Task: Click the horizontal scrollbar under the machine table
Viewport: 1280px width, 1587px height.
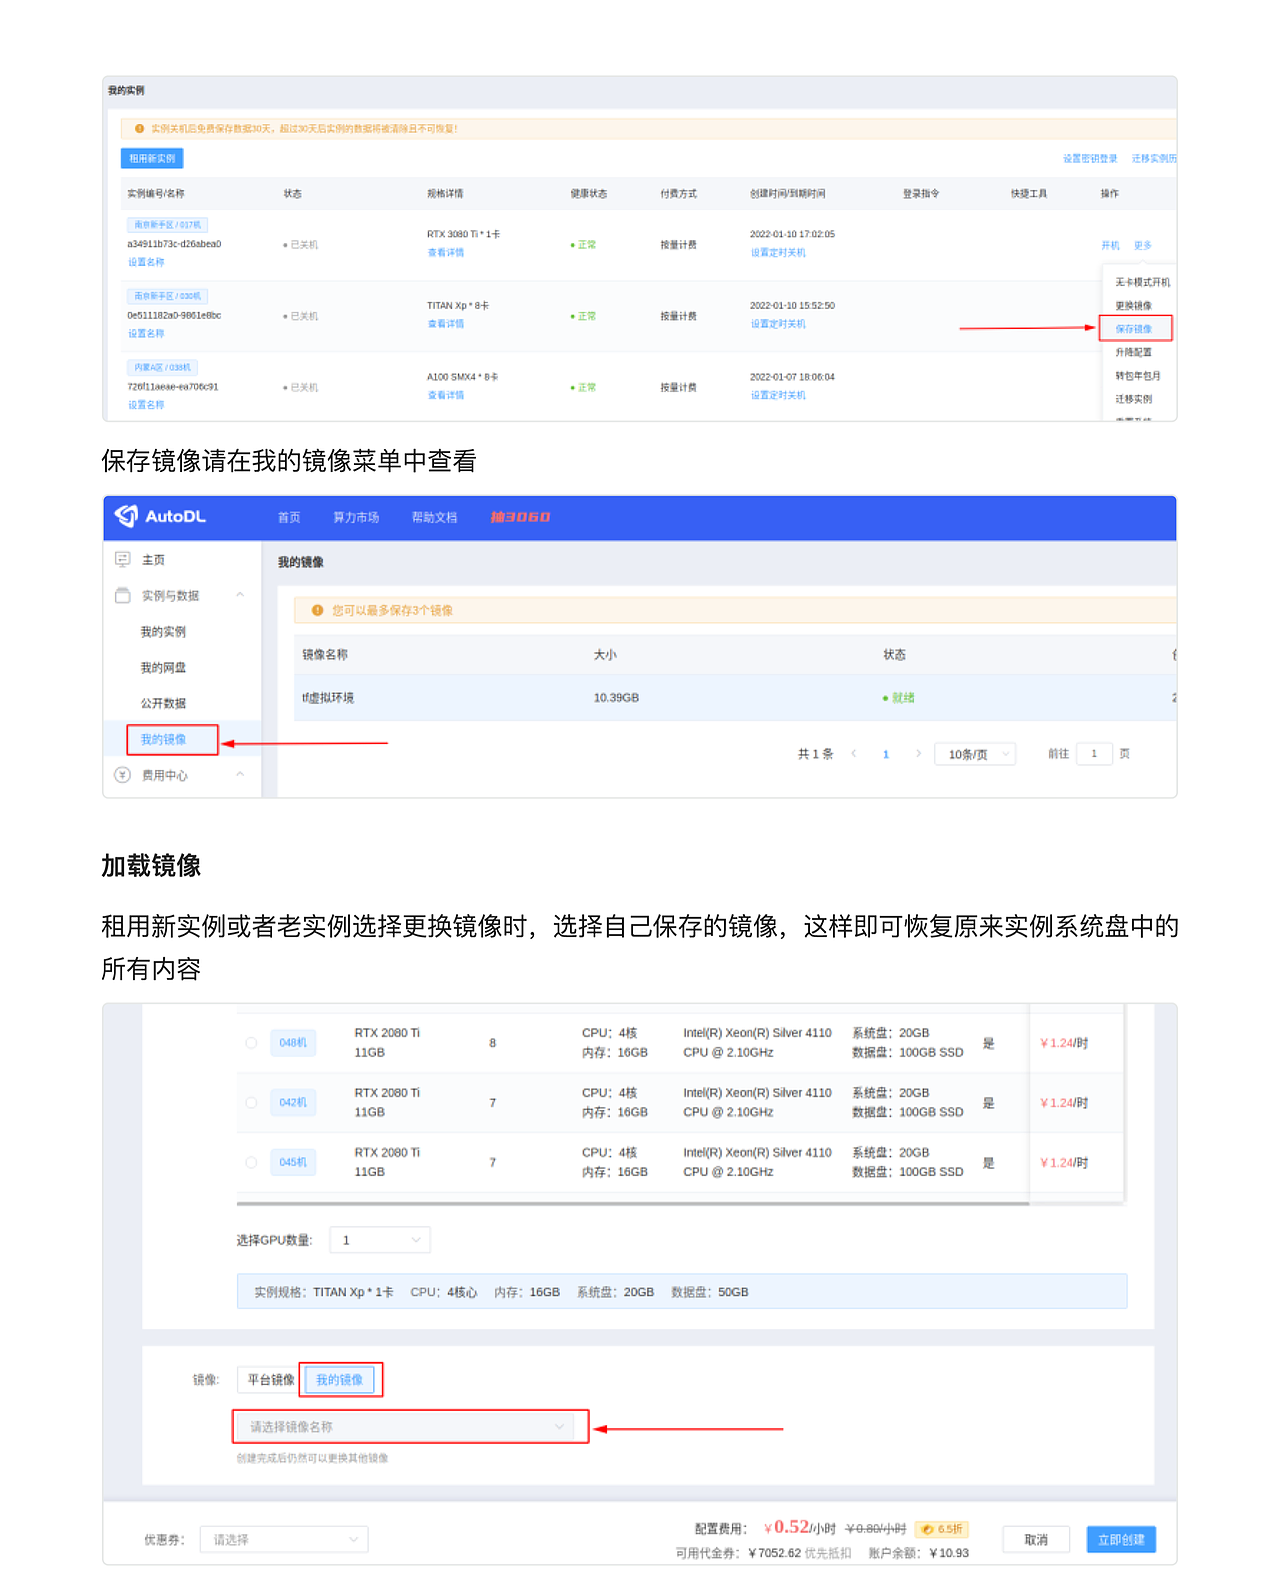Action: 633,1204
